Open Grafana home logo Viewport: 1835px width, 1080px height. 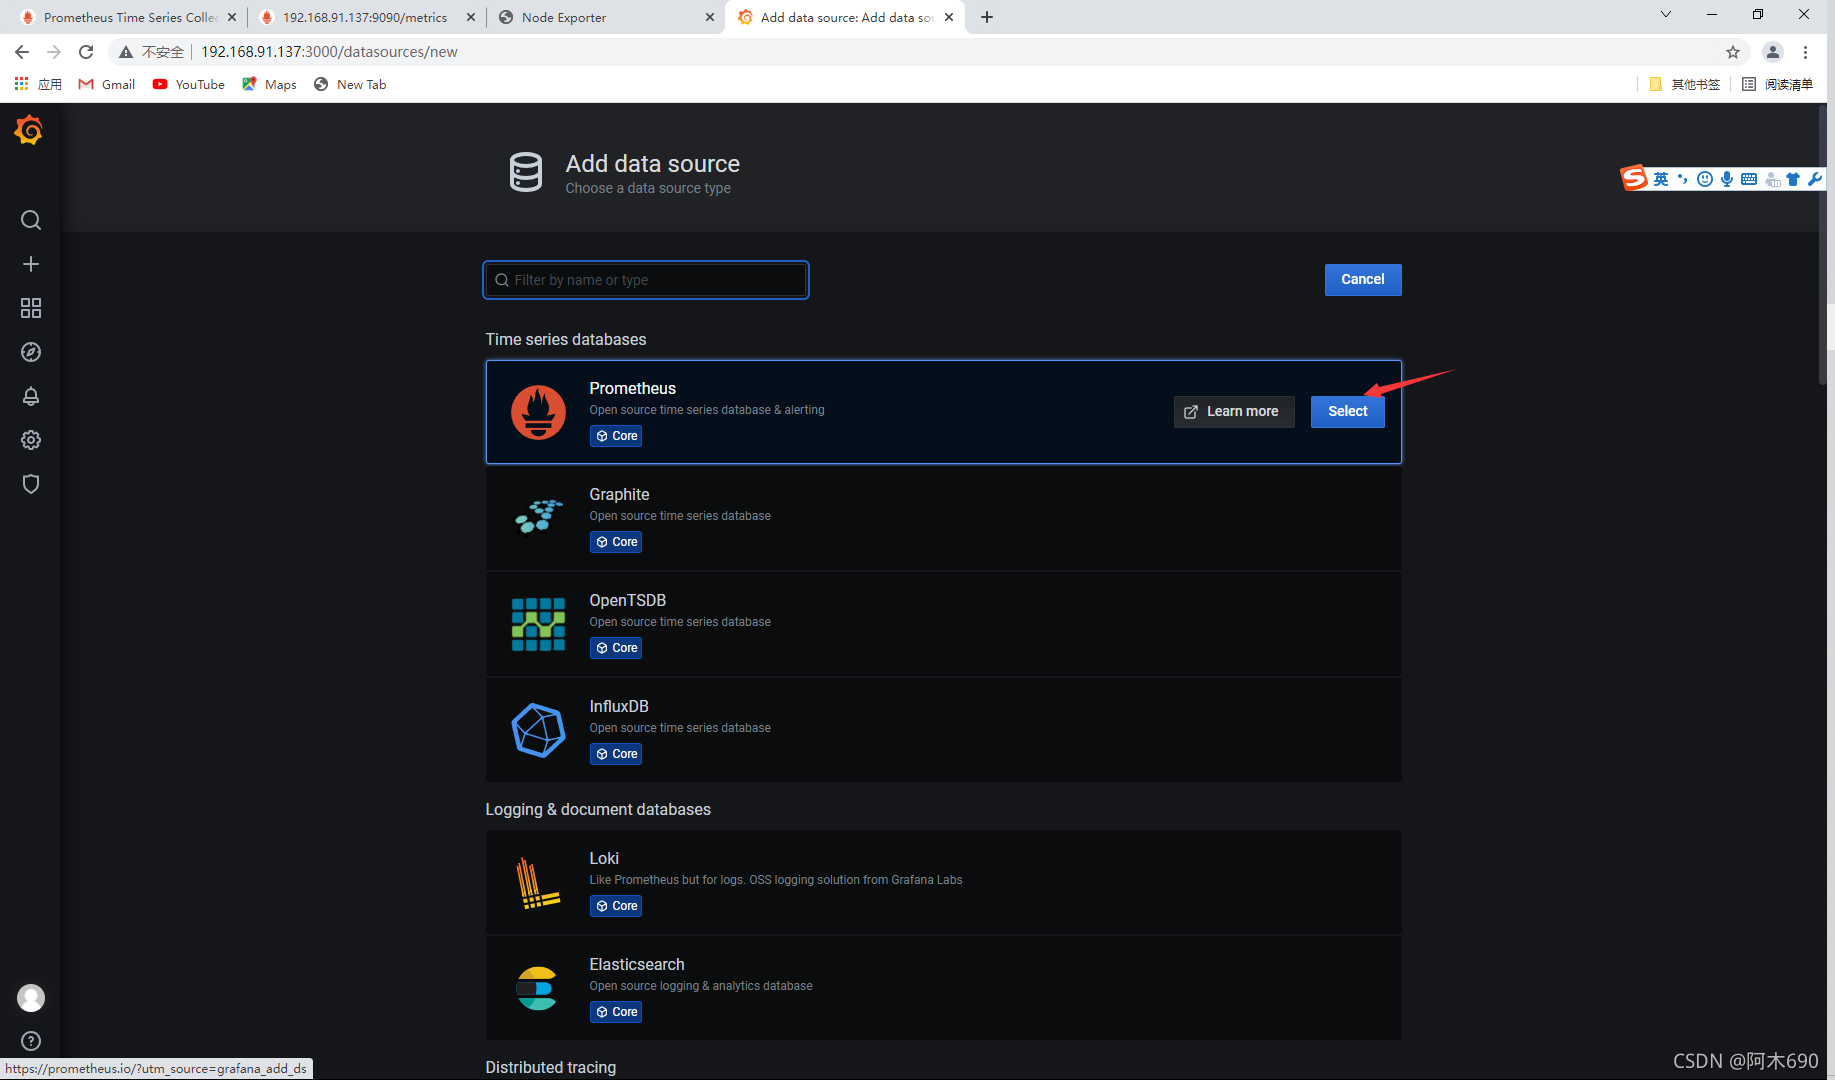click(x=29, y=130)
